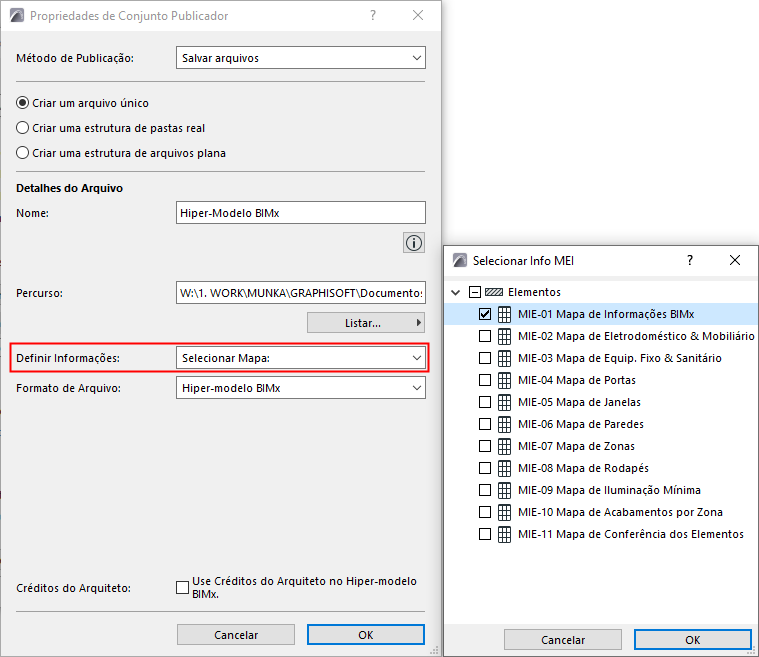
Task: Enable 'Use Créditos do Arquiteto' checkbox
Action: pos(182,587)
